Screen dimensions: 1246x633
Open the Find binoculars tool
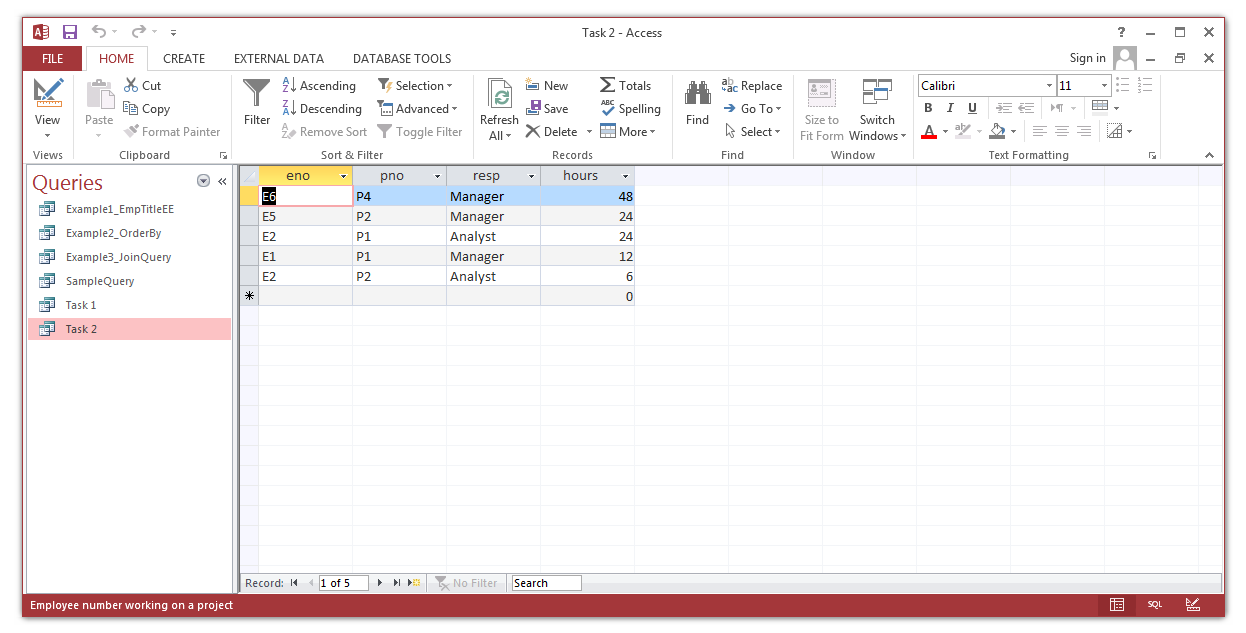pyautogui.click(x=697, y=103)
